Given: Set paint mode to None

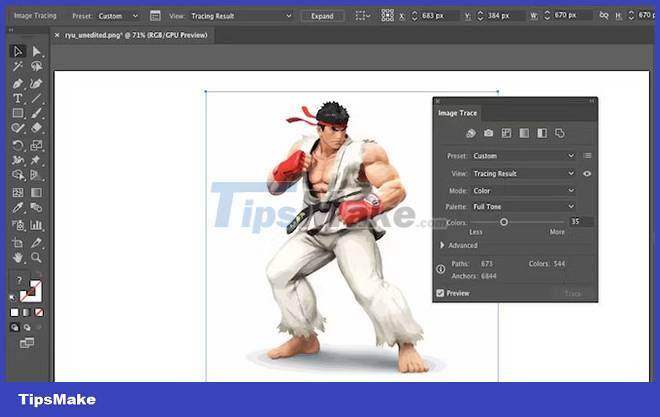Looking at the screenshot, I should pos(39,313).
